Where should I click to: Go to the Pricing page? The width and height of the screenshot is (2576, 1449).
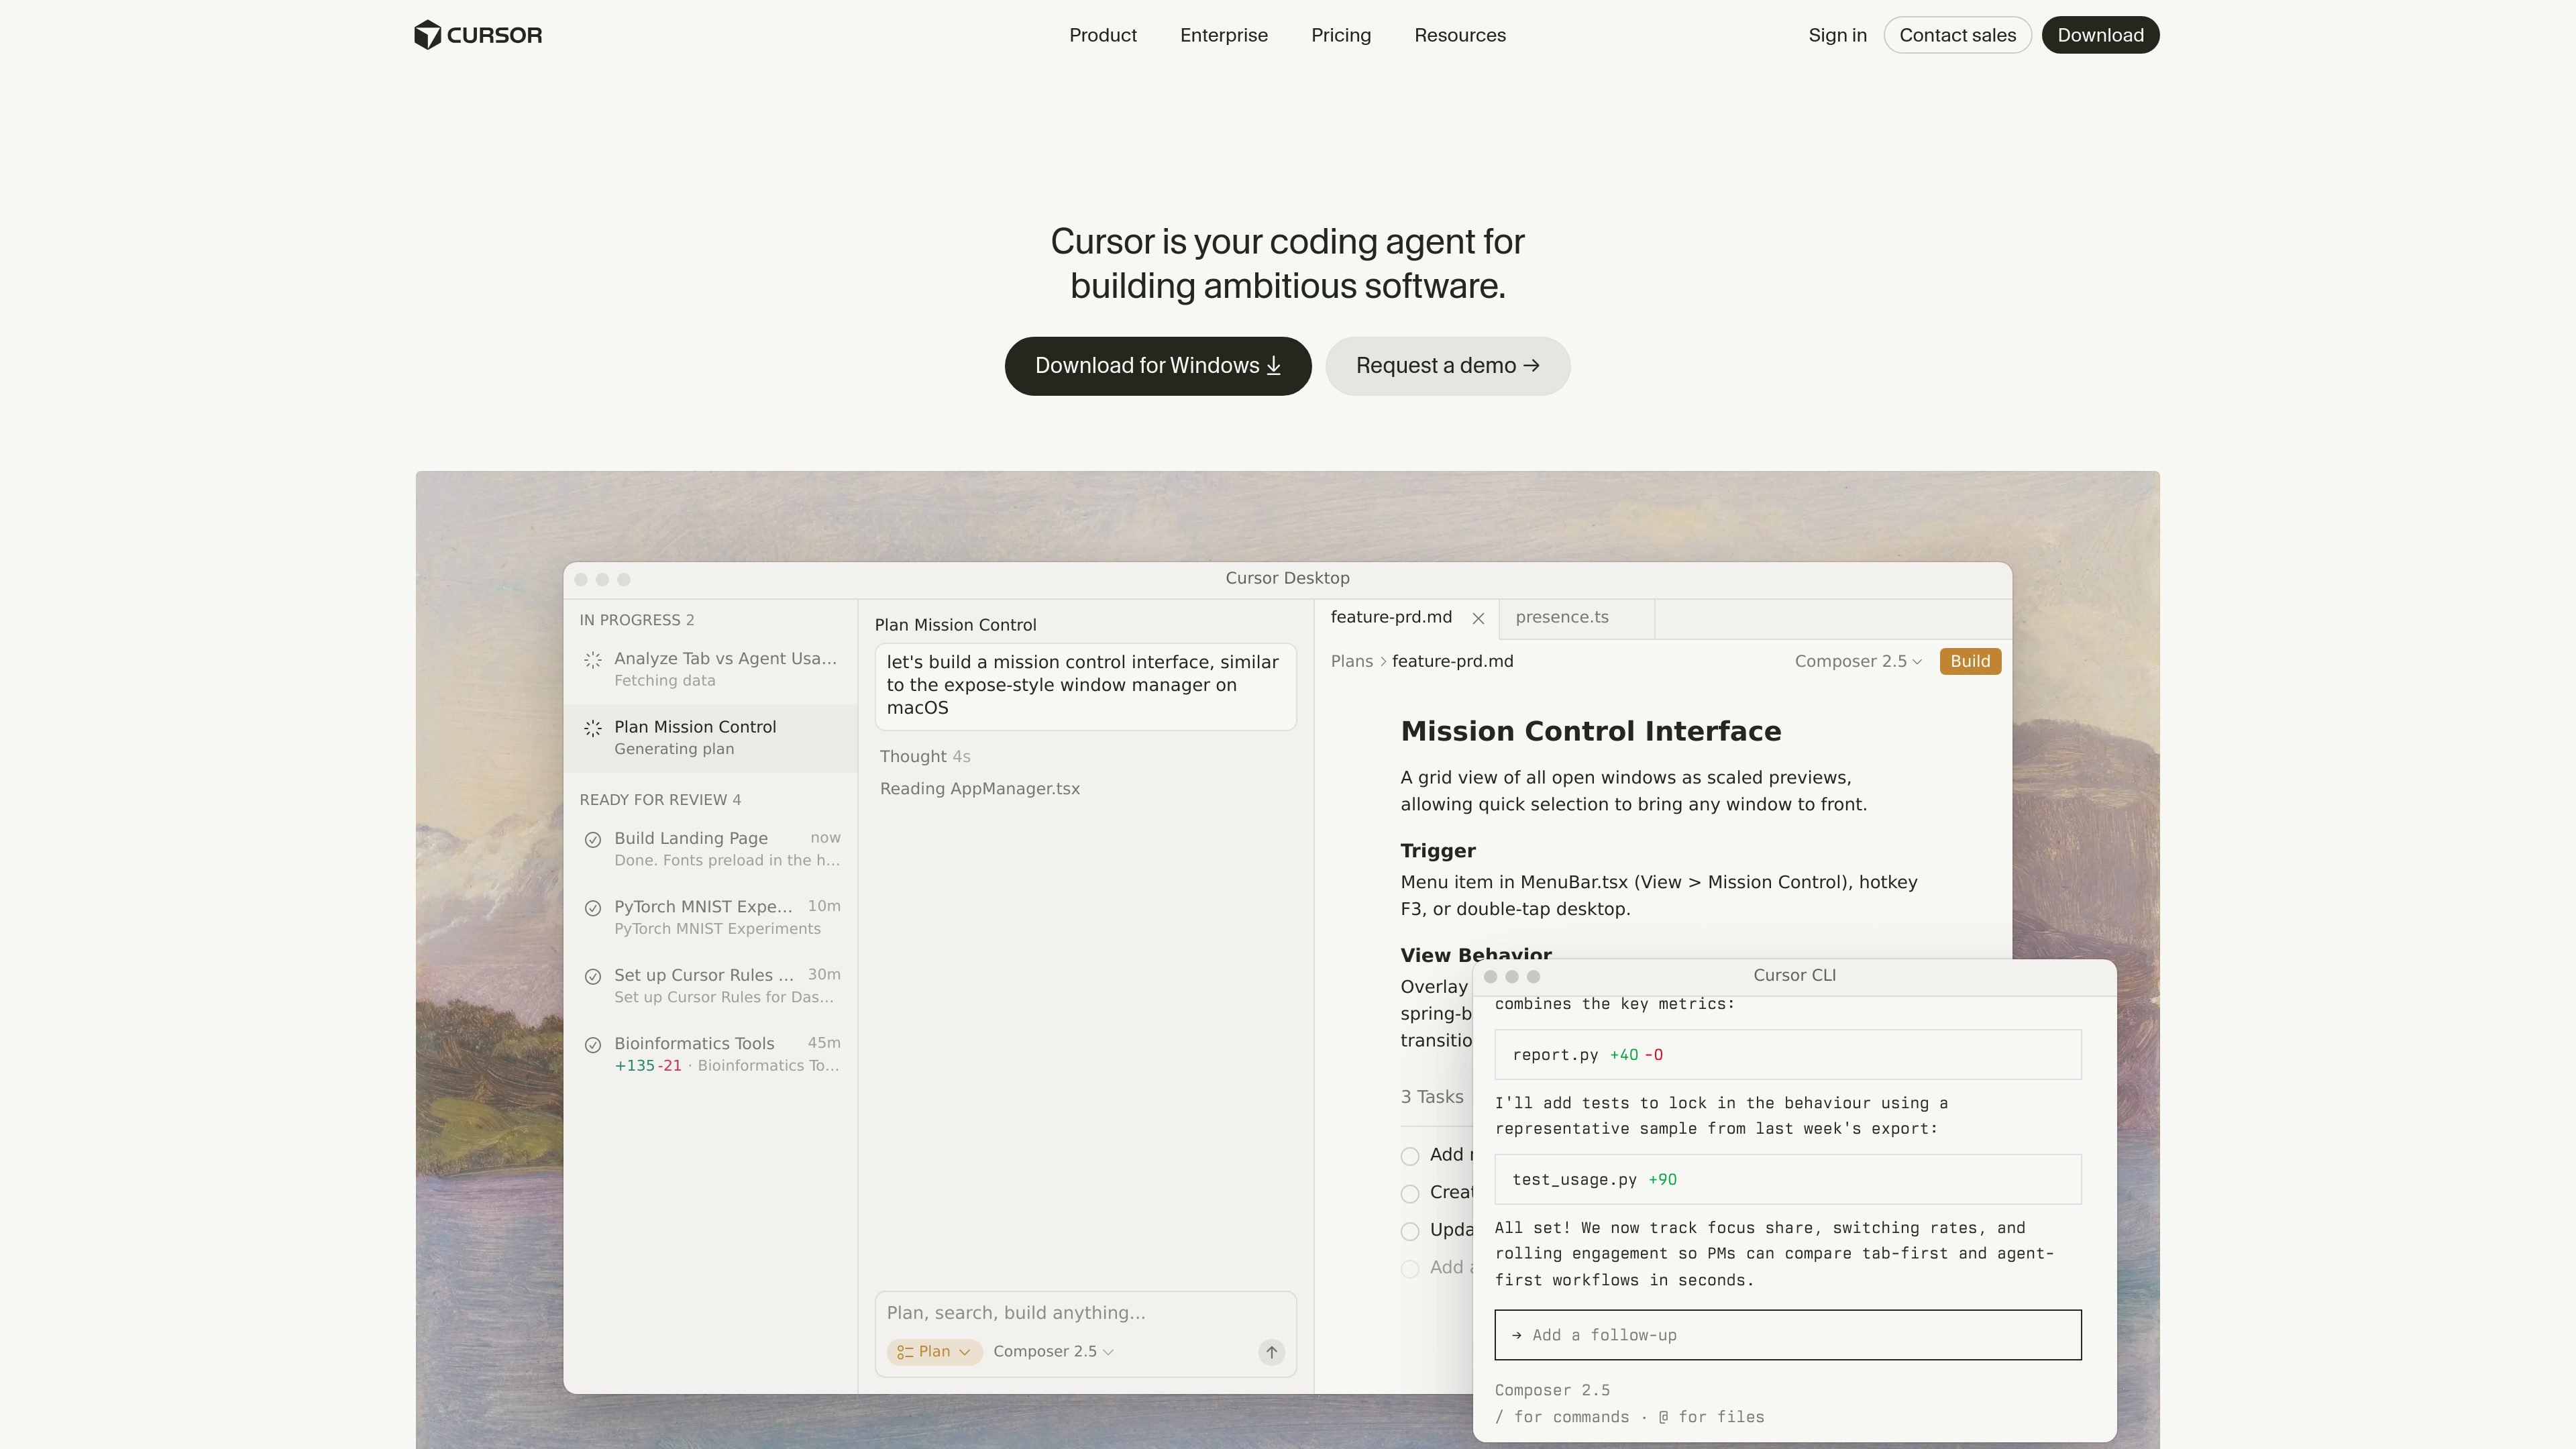coord(1341,35)
